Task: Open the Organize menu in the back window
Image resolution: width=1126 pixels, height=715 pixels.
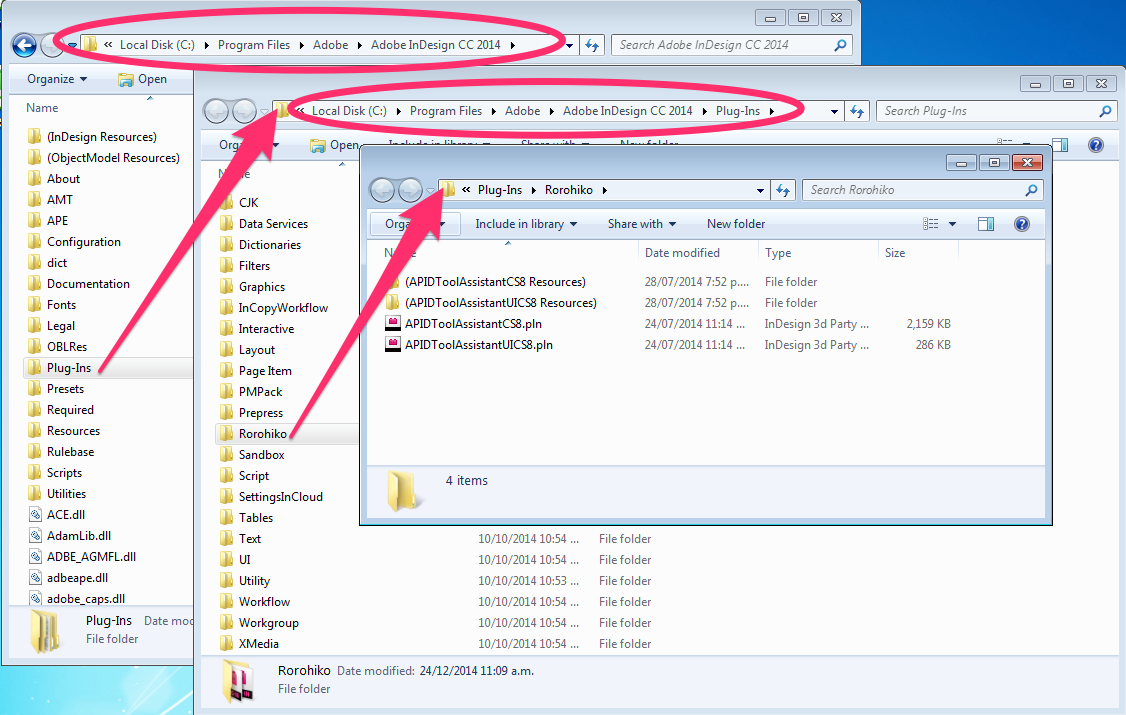Action: [x=57, y=79]
